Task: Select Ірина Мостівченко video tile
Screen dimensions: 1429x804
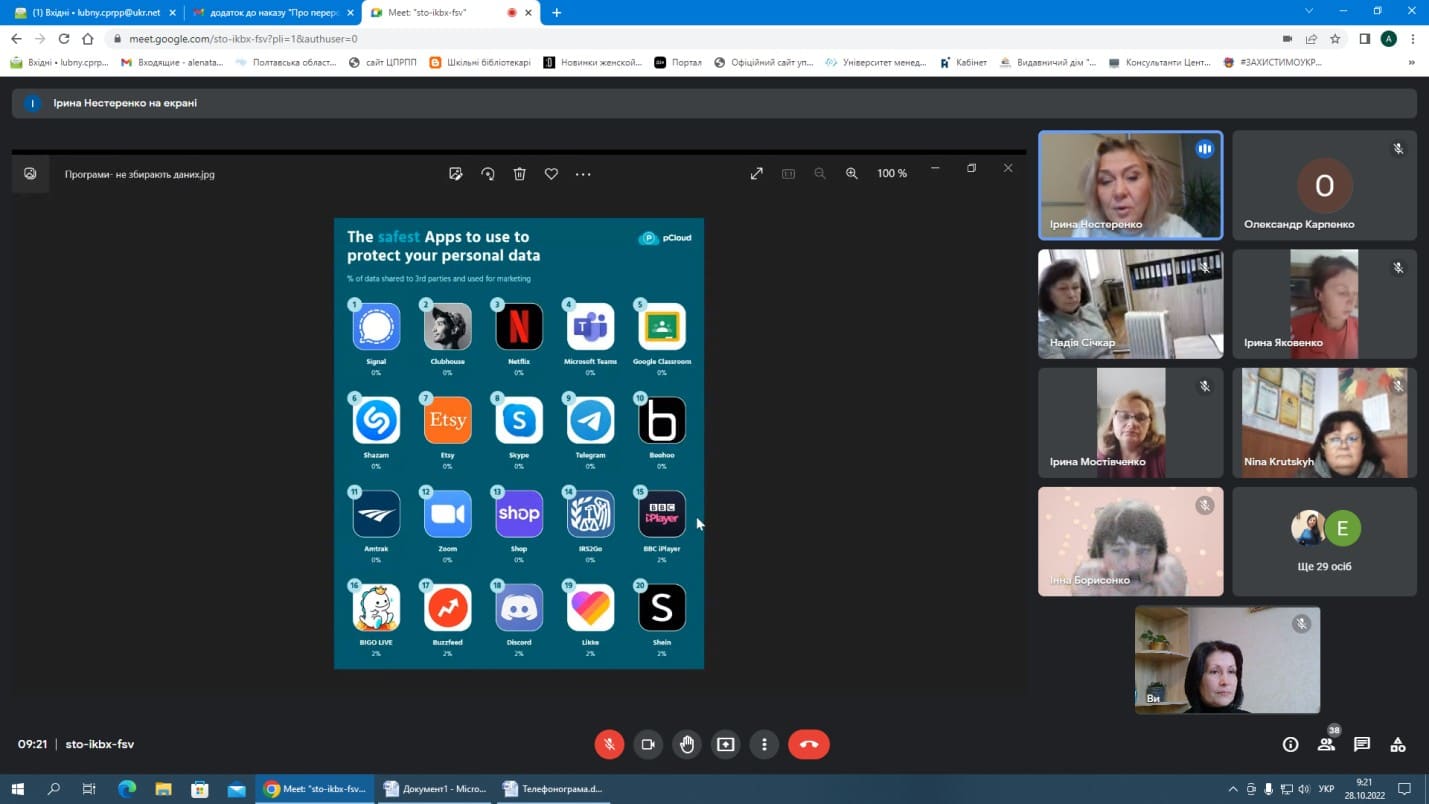Action: [x=1130, y=423]
